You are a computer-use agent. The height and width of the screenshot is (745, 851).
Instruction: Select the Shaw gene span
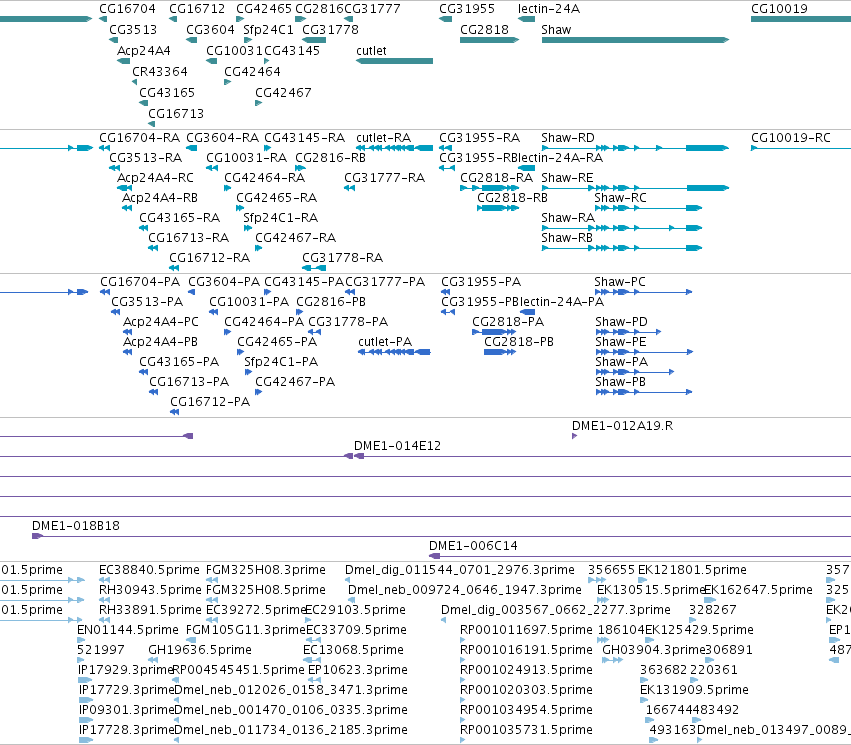pos(635,40)
